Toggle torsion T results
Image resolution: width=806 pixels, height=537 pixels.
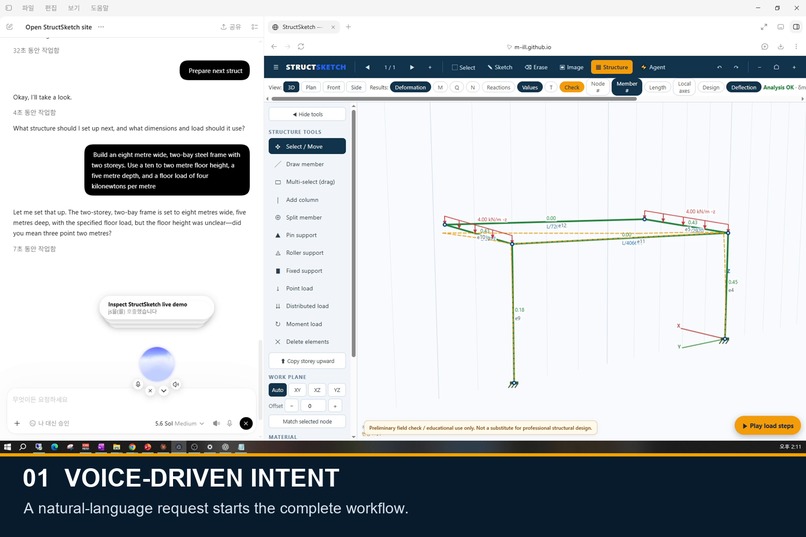click(x=551, y=87)
